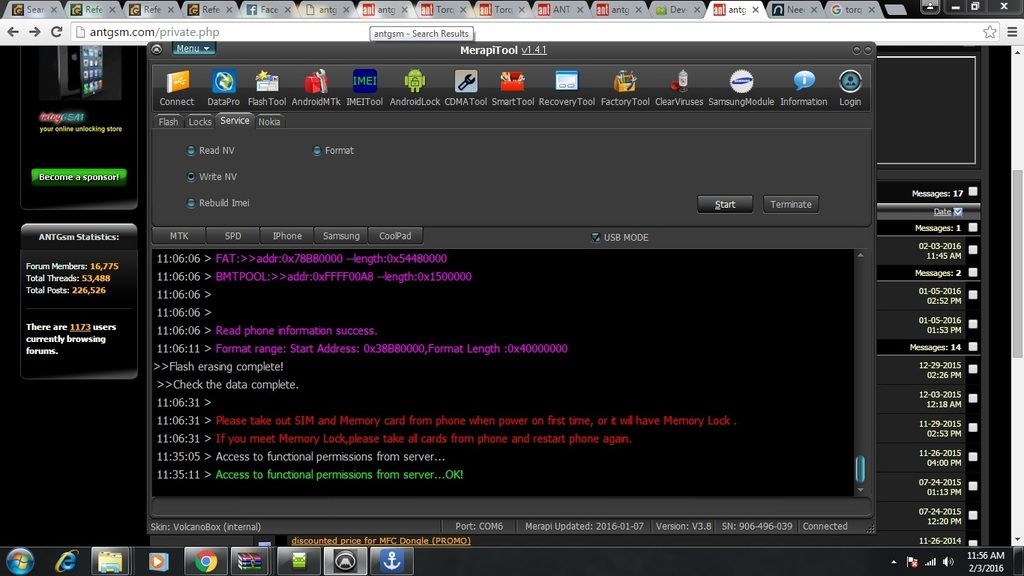The height and width of the screenshot is (576, 1024).
Task: Open the Date sort dropdown
Action: (x=958, y=212)
